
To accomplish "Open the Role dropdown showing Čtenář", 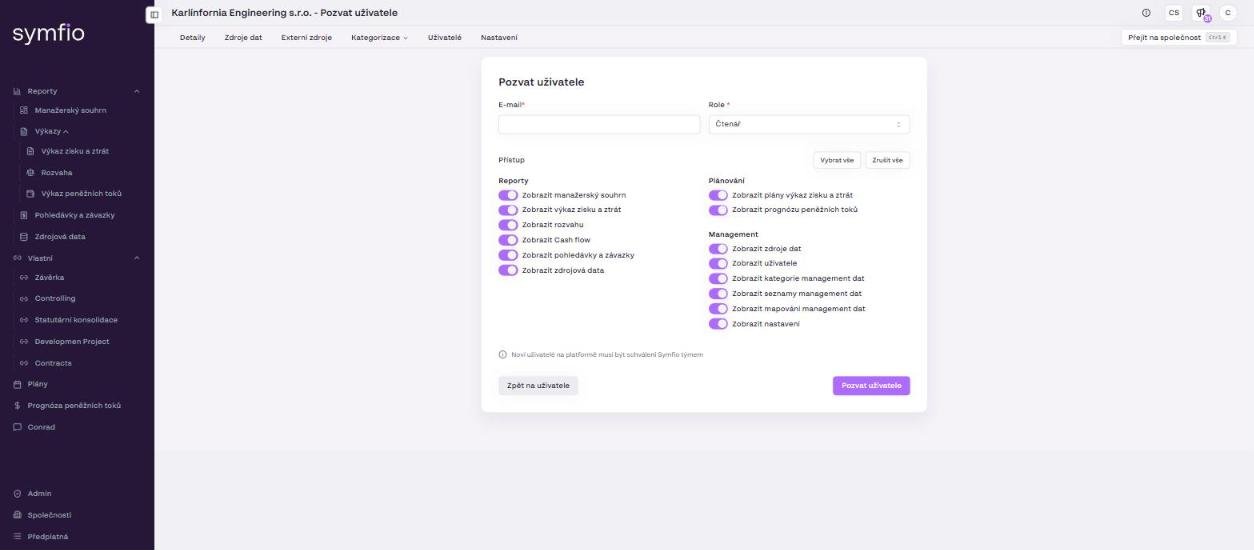I will click(x=809, y=124).
